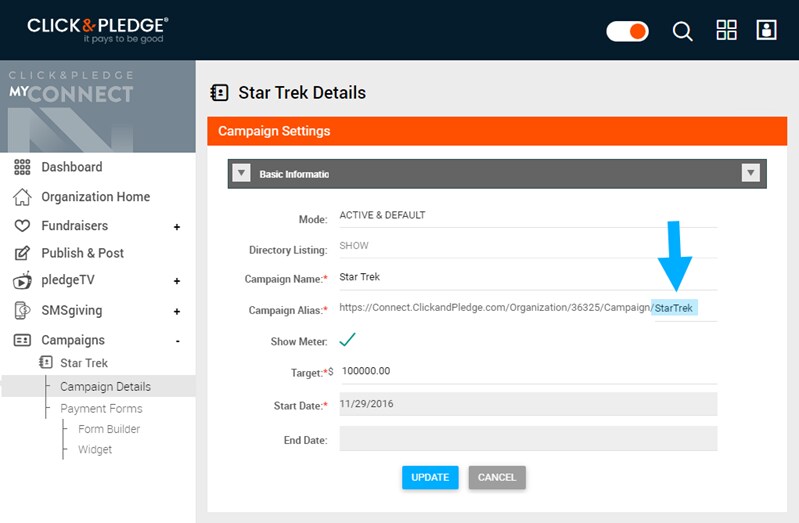Expand the SMSgiving plus sign

pos(177,311)
